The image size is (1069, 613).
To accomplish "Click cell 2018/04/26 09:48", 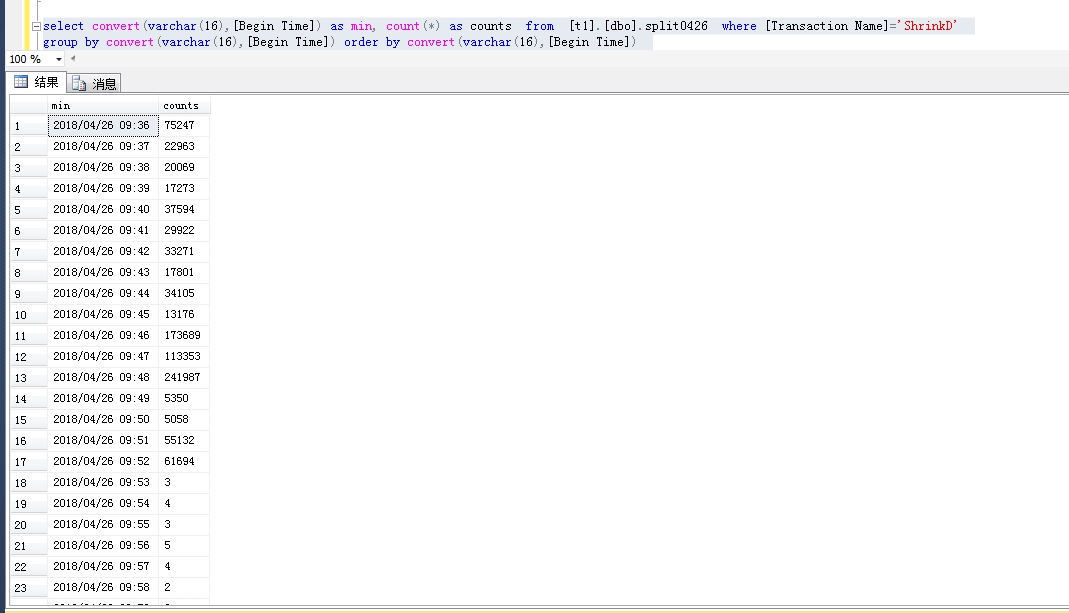I will pyautogui.click(x=103, y=378).
